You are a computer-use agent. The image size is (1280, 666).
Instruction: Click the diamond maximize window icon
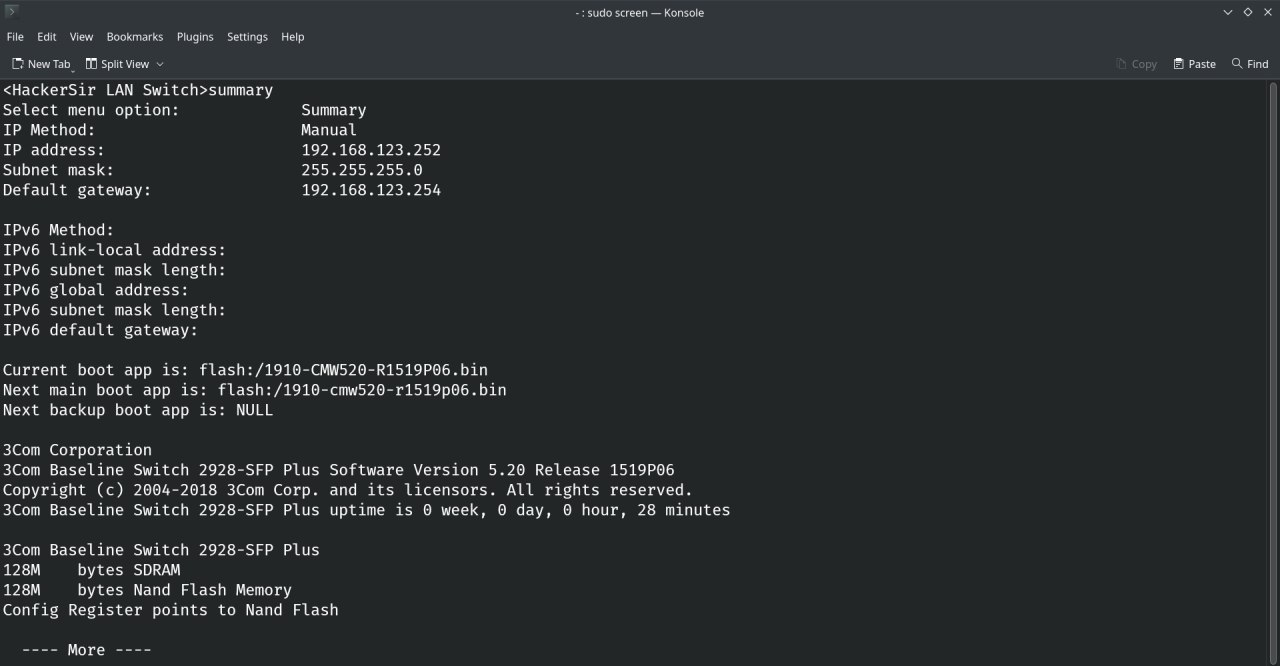(1248, 12)
